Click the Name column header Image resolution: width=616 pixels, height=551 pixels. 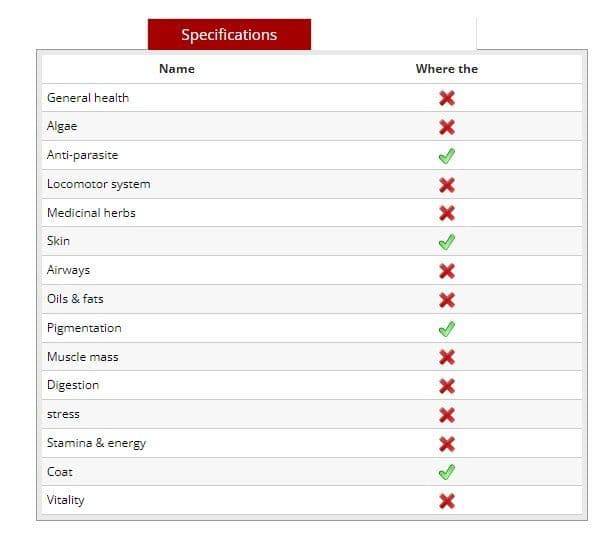pos(177,69)
